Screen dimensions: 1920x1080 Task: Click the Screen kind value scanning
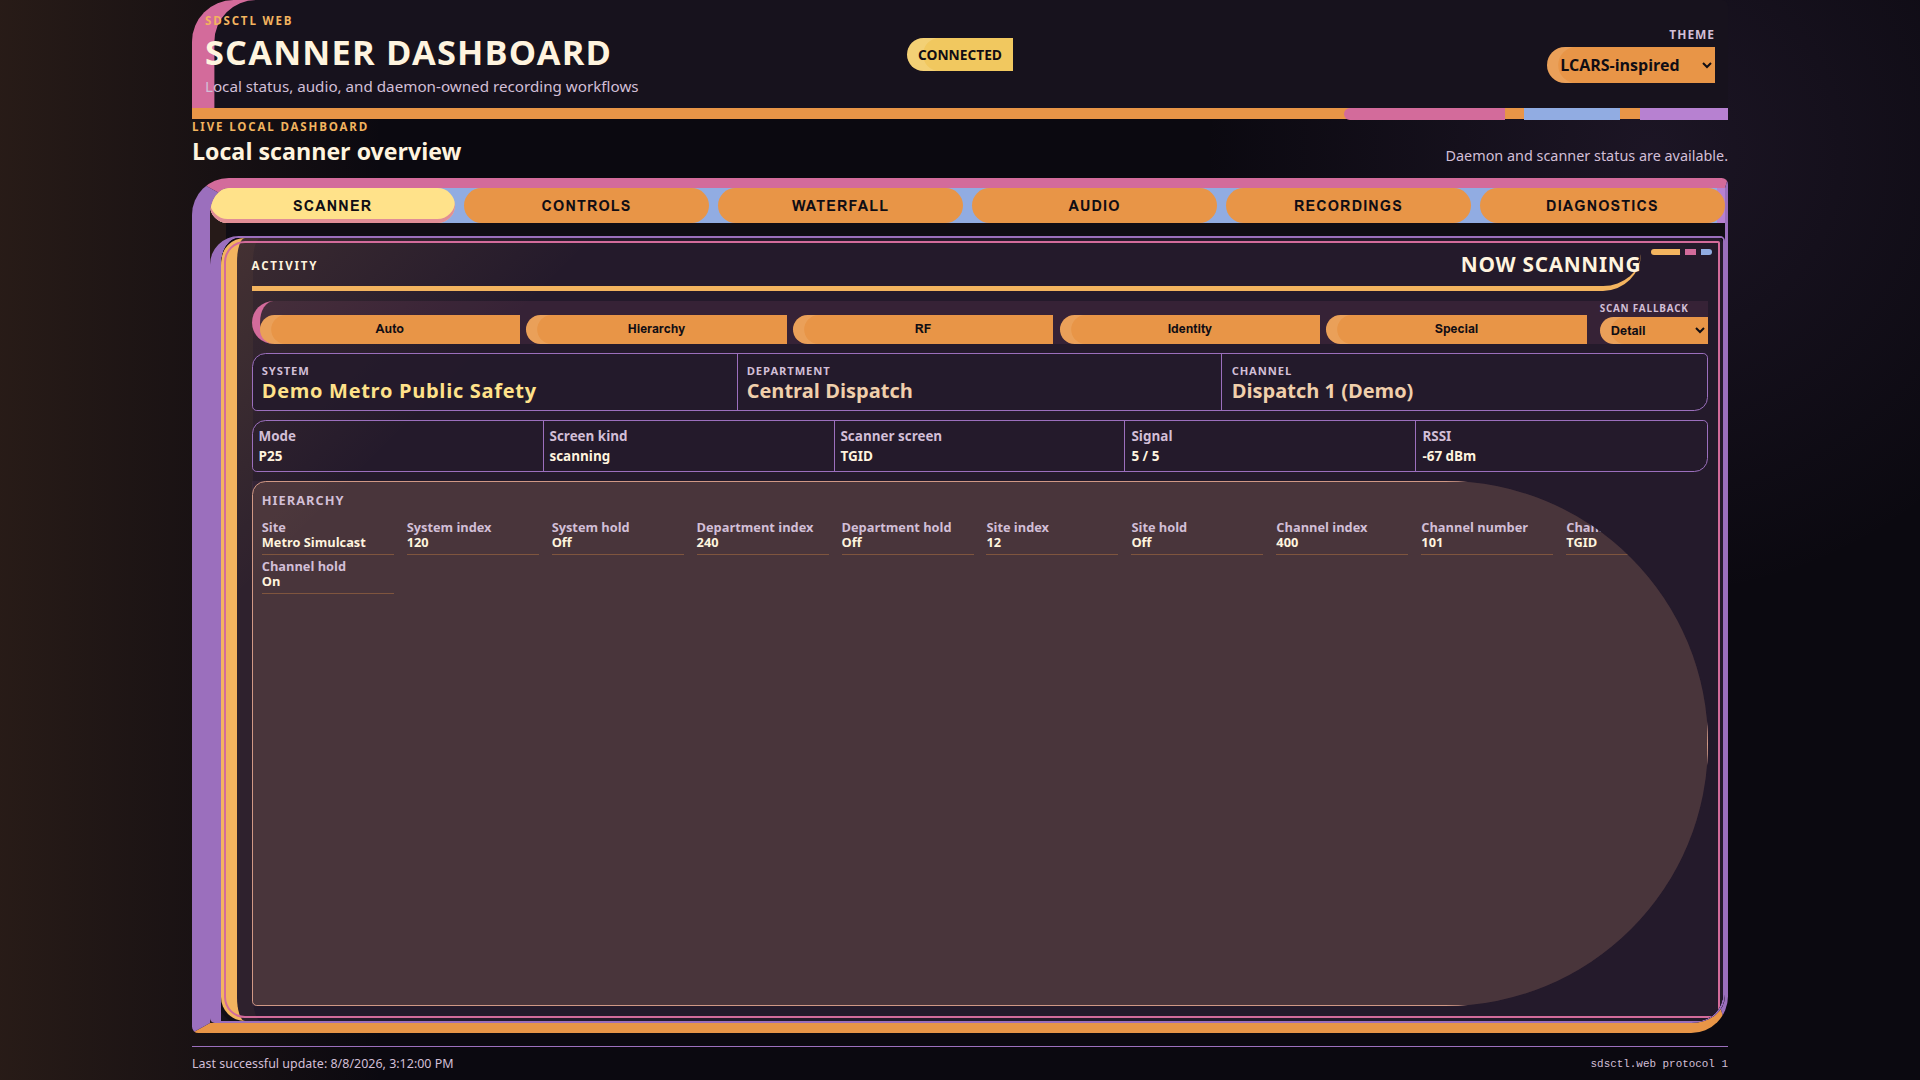click(x=580, y=456)
